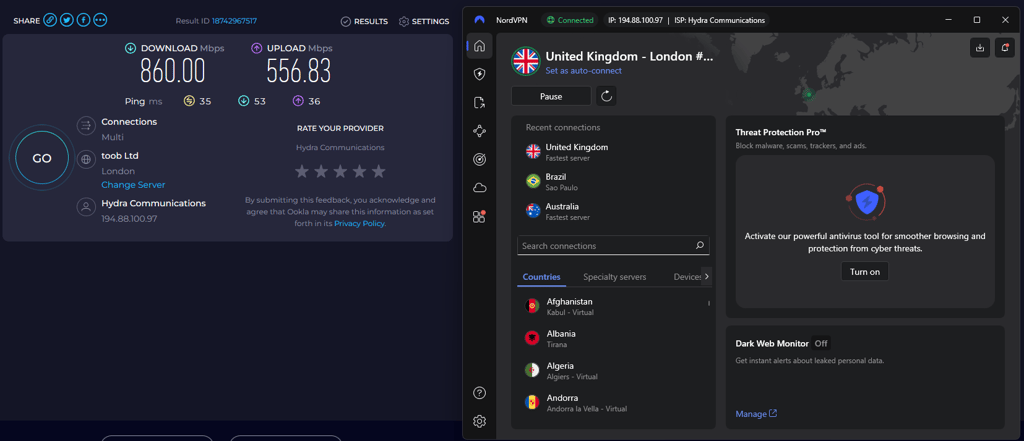Select Australia recent connection
Image resolution: width=1024 pixels, height=441 pixels.
[614, 211]
